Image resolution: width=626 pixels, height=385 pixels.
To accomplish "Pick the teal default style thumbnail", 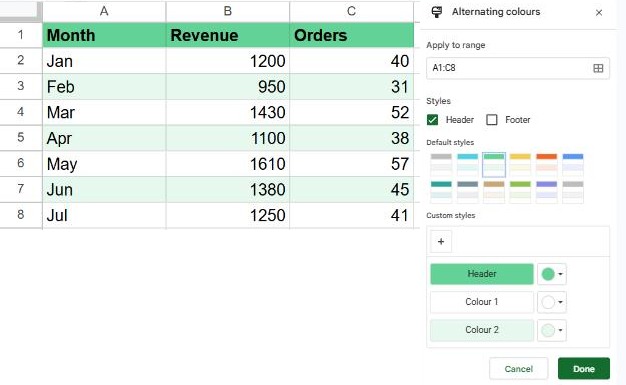I will click(441, 192).
